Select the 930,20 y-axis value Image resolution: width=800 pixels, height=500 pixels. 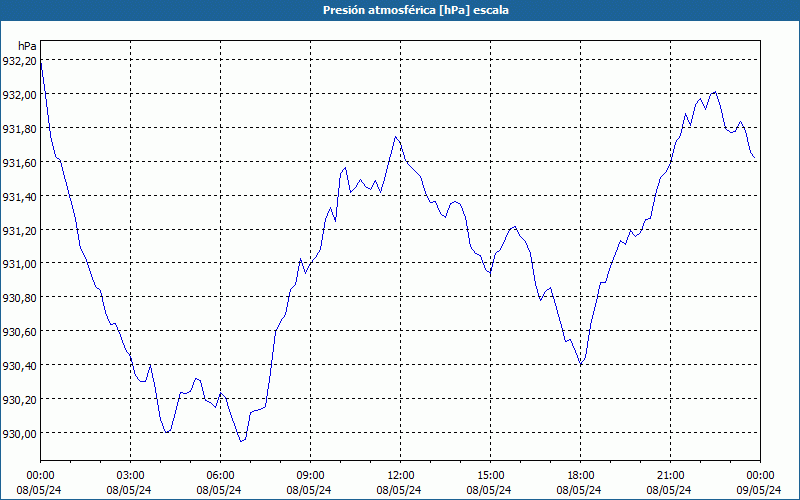pyautogui.click(x=19, y=399)
